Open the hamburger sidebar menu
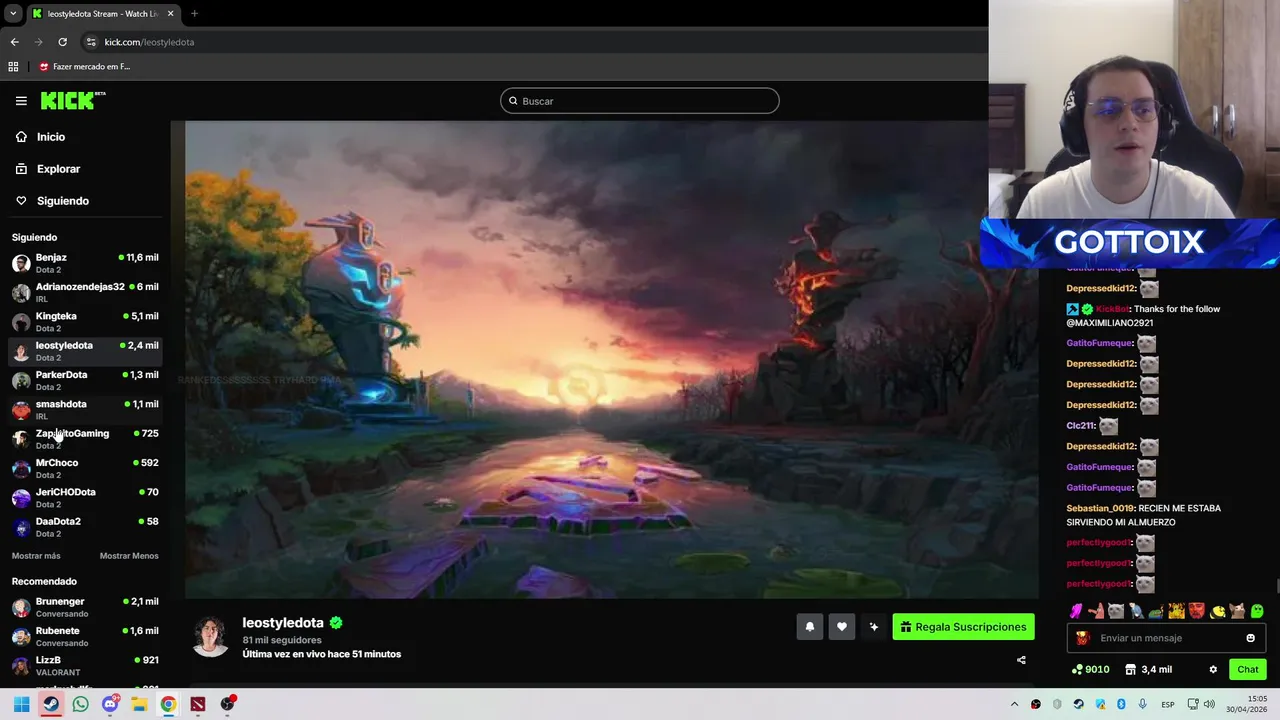The height and width of the screenshot is (720, 1280). [x=21, y=101]
